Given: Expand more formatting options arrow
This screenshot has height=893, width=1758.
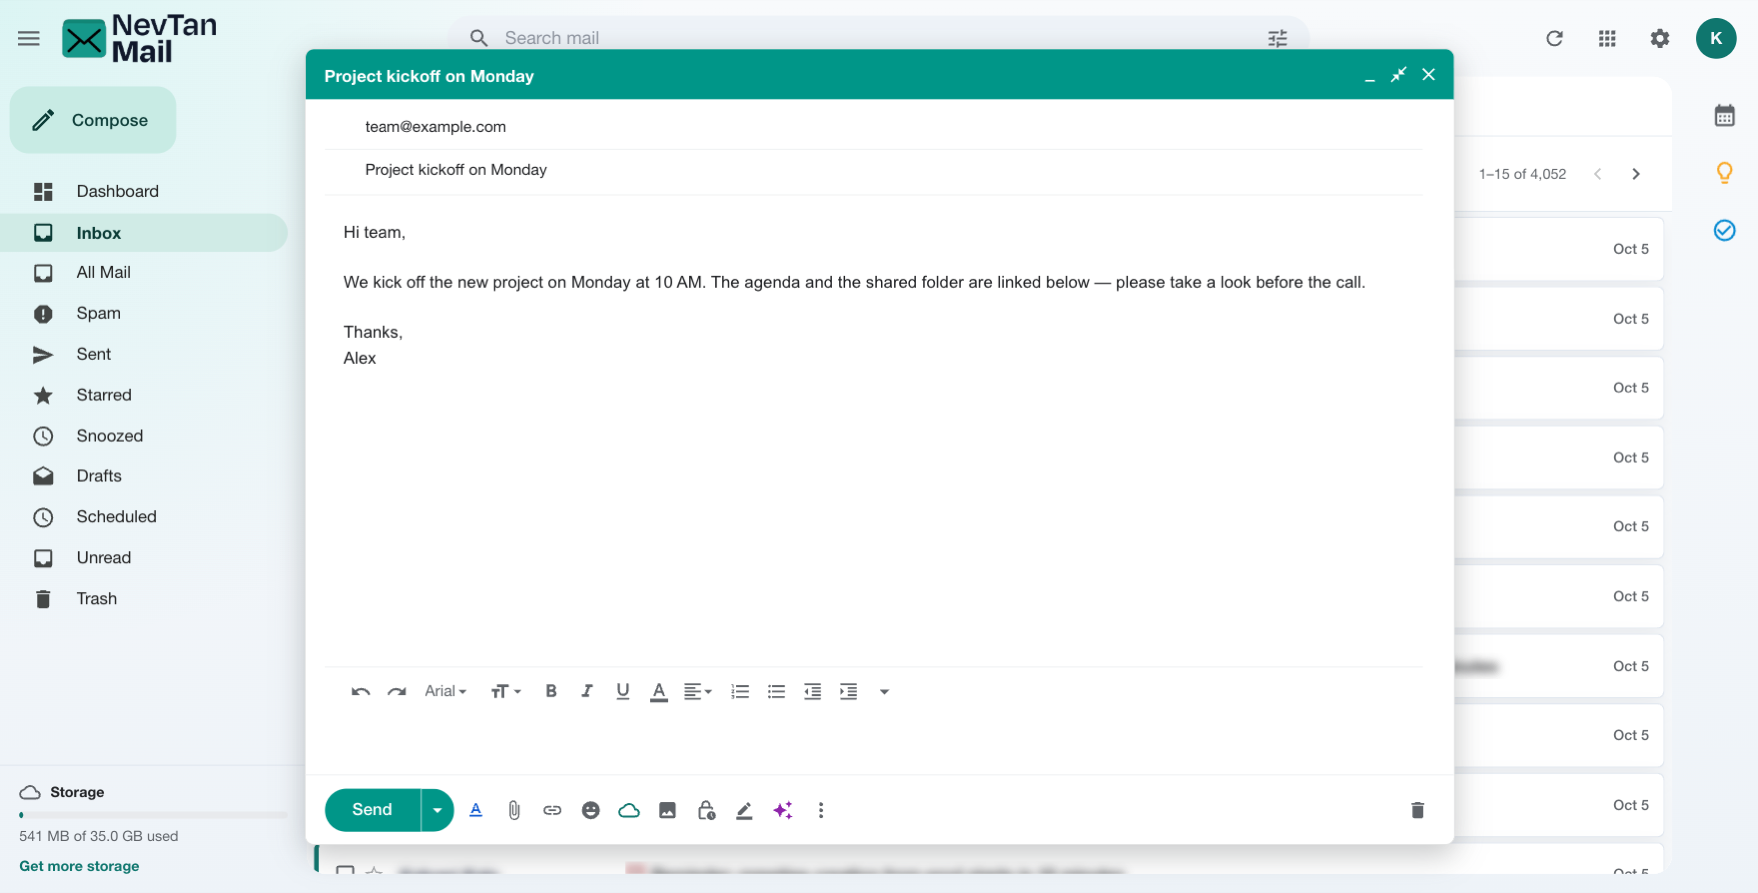Looking at the screenshot, I should pos(884,692).
